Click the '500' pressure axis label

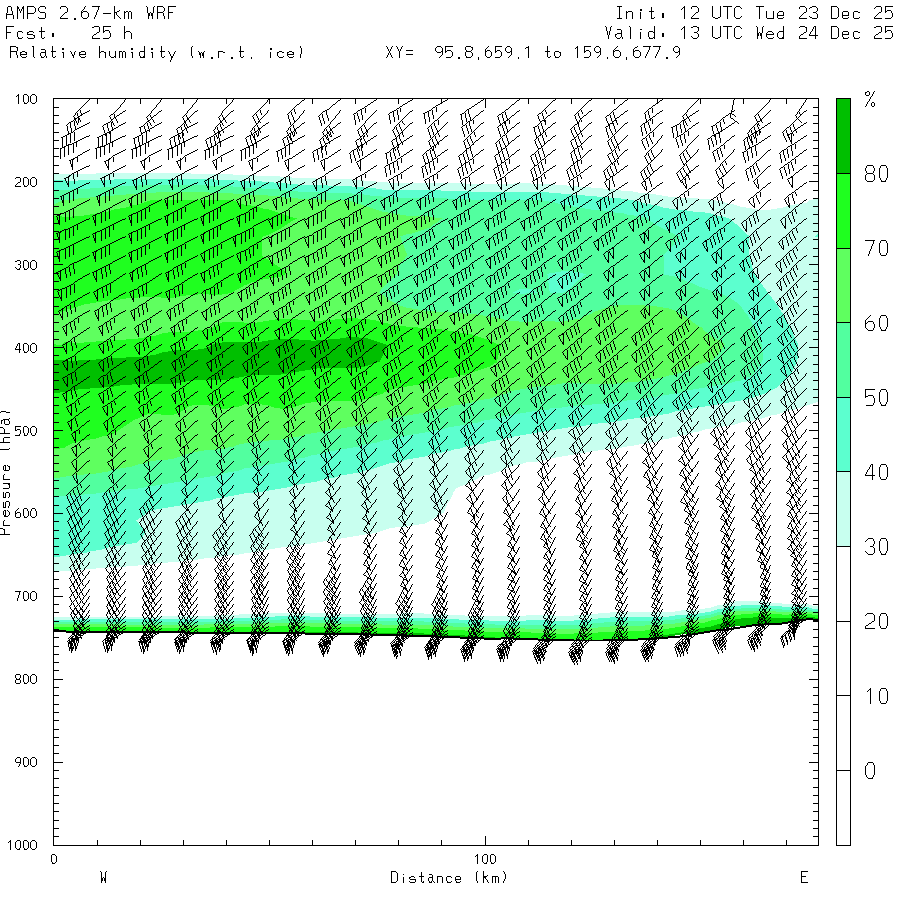[26, 431]
